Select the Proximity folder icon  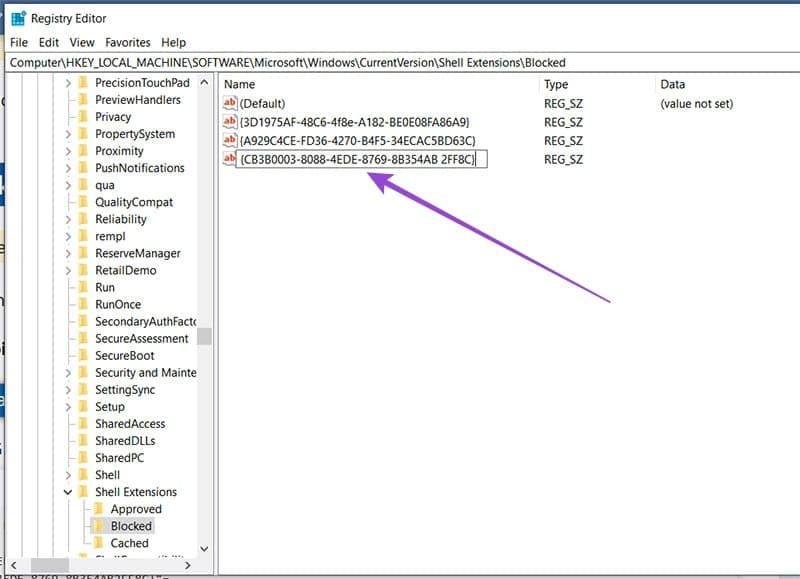(83, 151)
